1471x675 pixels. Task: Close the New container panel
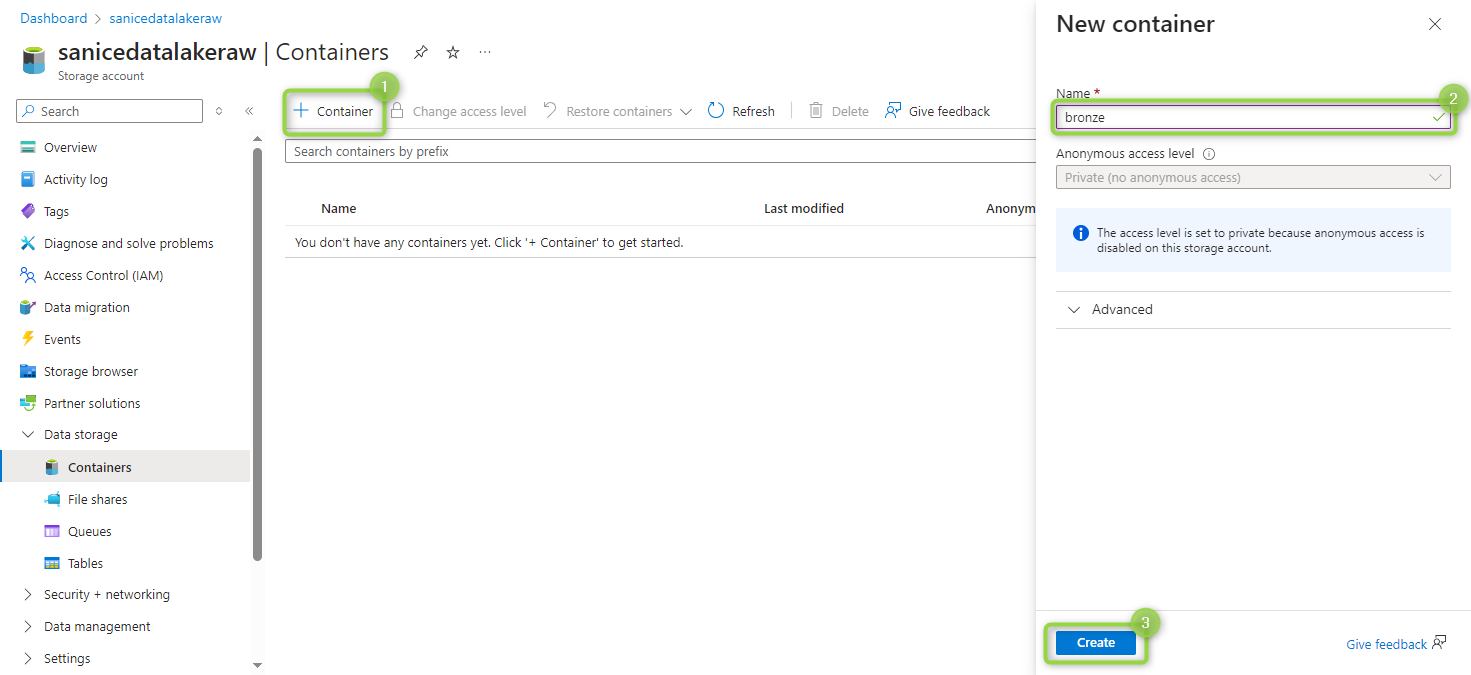pos(1435,24)
